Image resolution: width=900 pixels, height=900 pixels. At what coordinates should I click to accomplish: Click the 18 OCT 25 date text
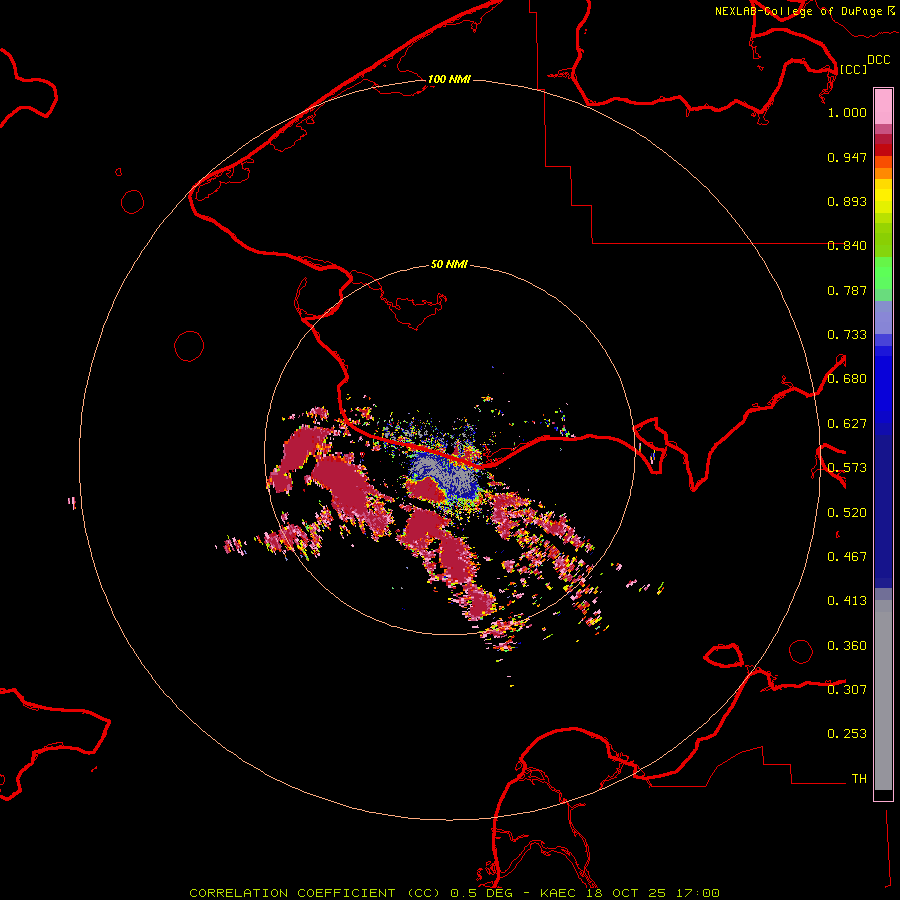(626, 893)
